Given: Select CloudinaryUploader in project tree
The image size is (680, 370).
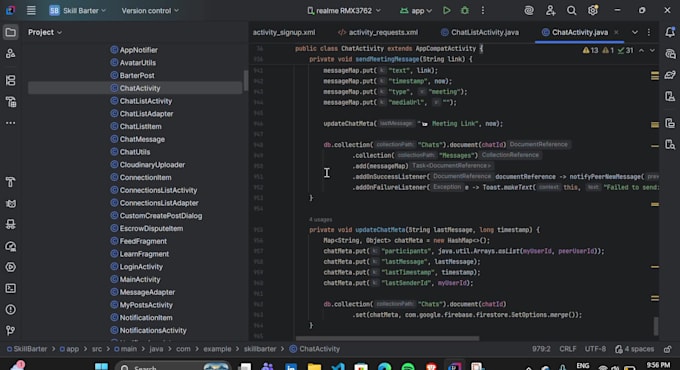Looking at the screenshot, I should [147, 164].
